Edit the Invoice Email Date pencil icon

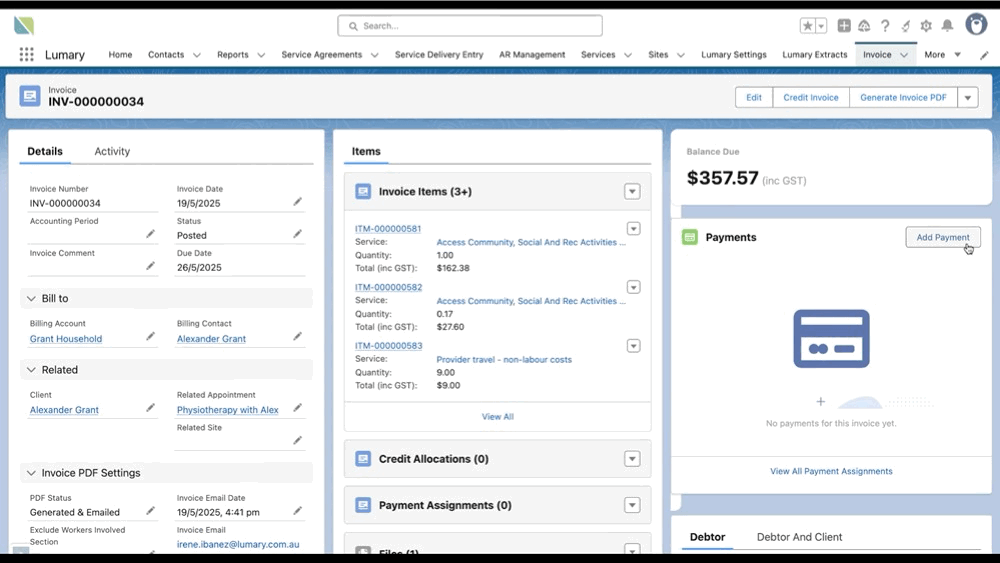297,511
